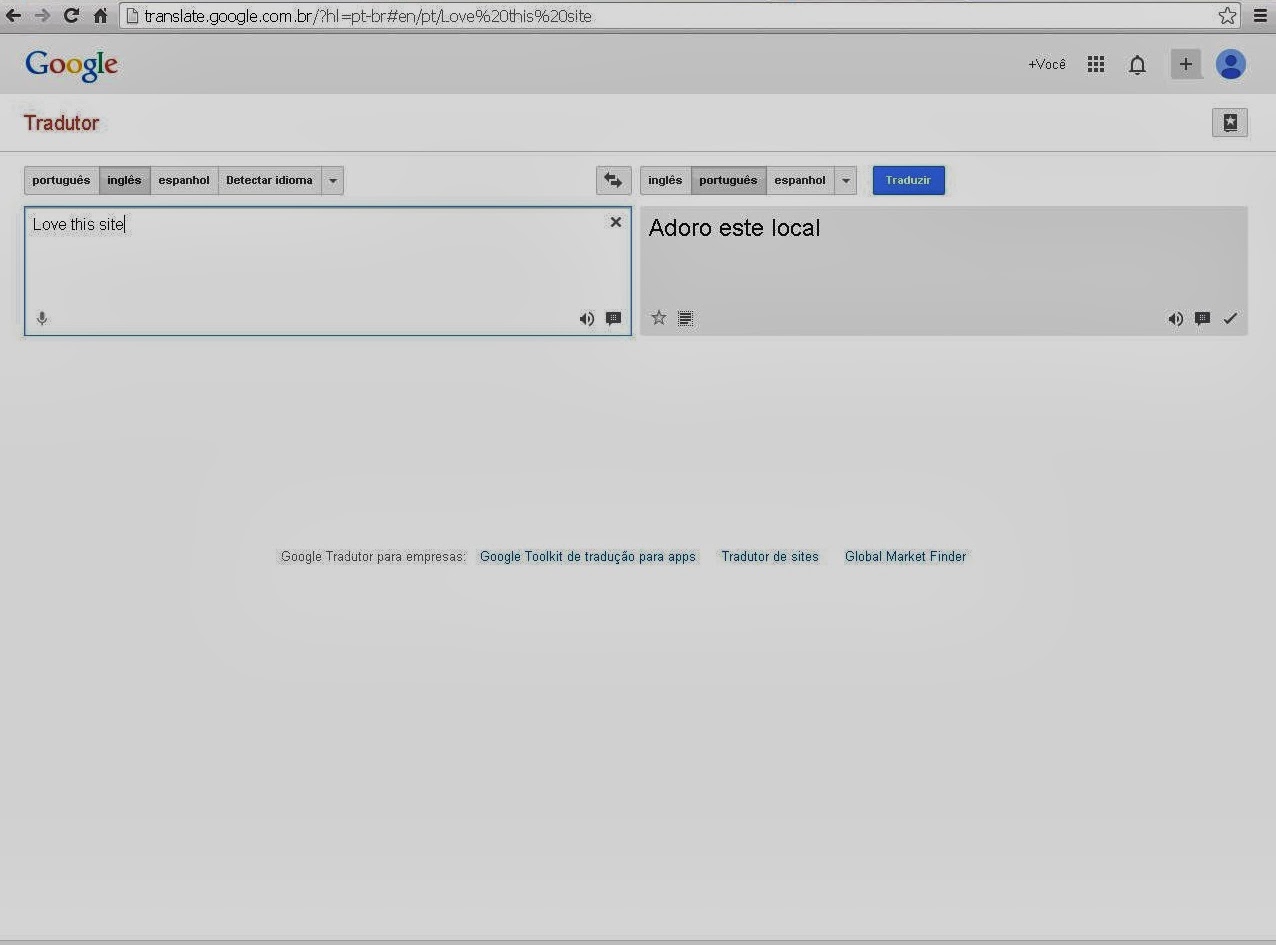Choose Detectar idioma source option
Screen dimensions: 1276x945
click(269, 180)
